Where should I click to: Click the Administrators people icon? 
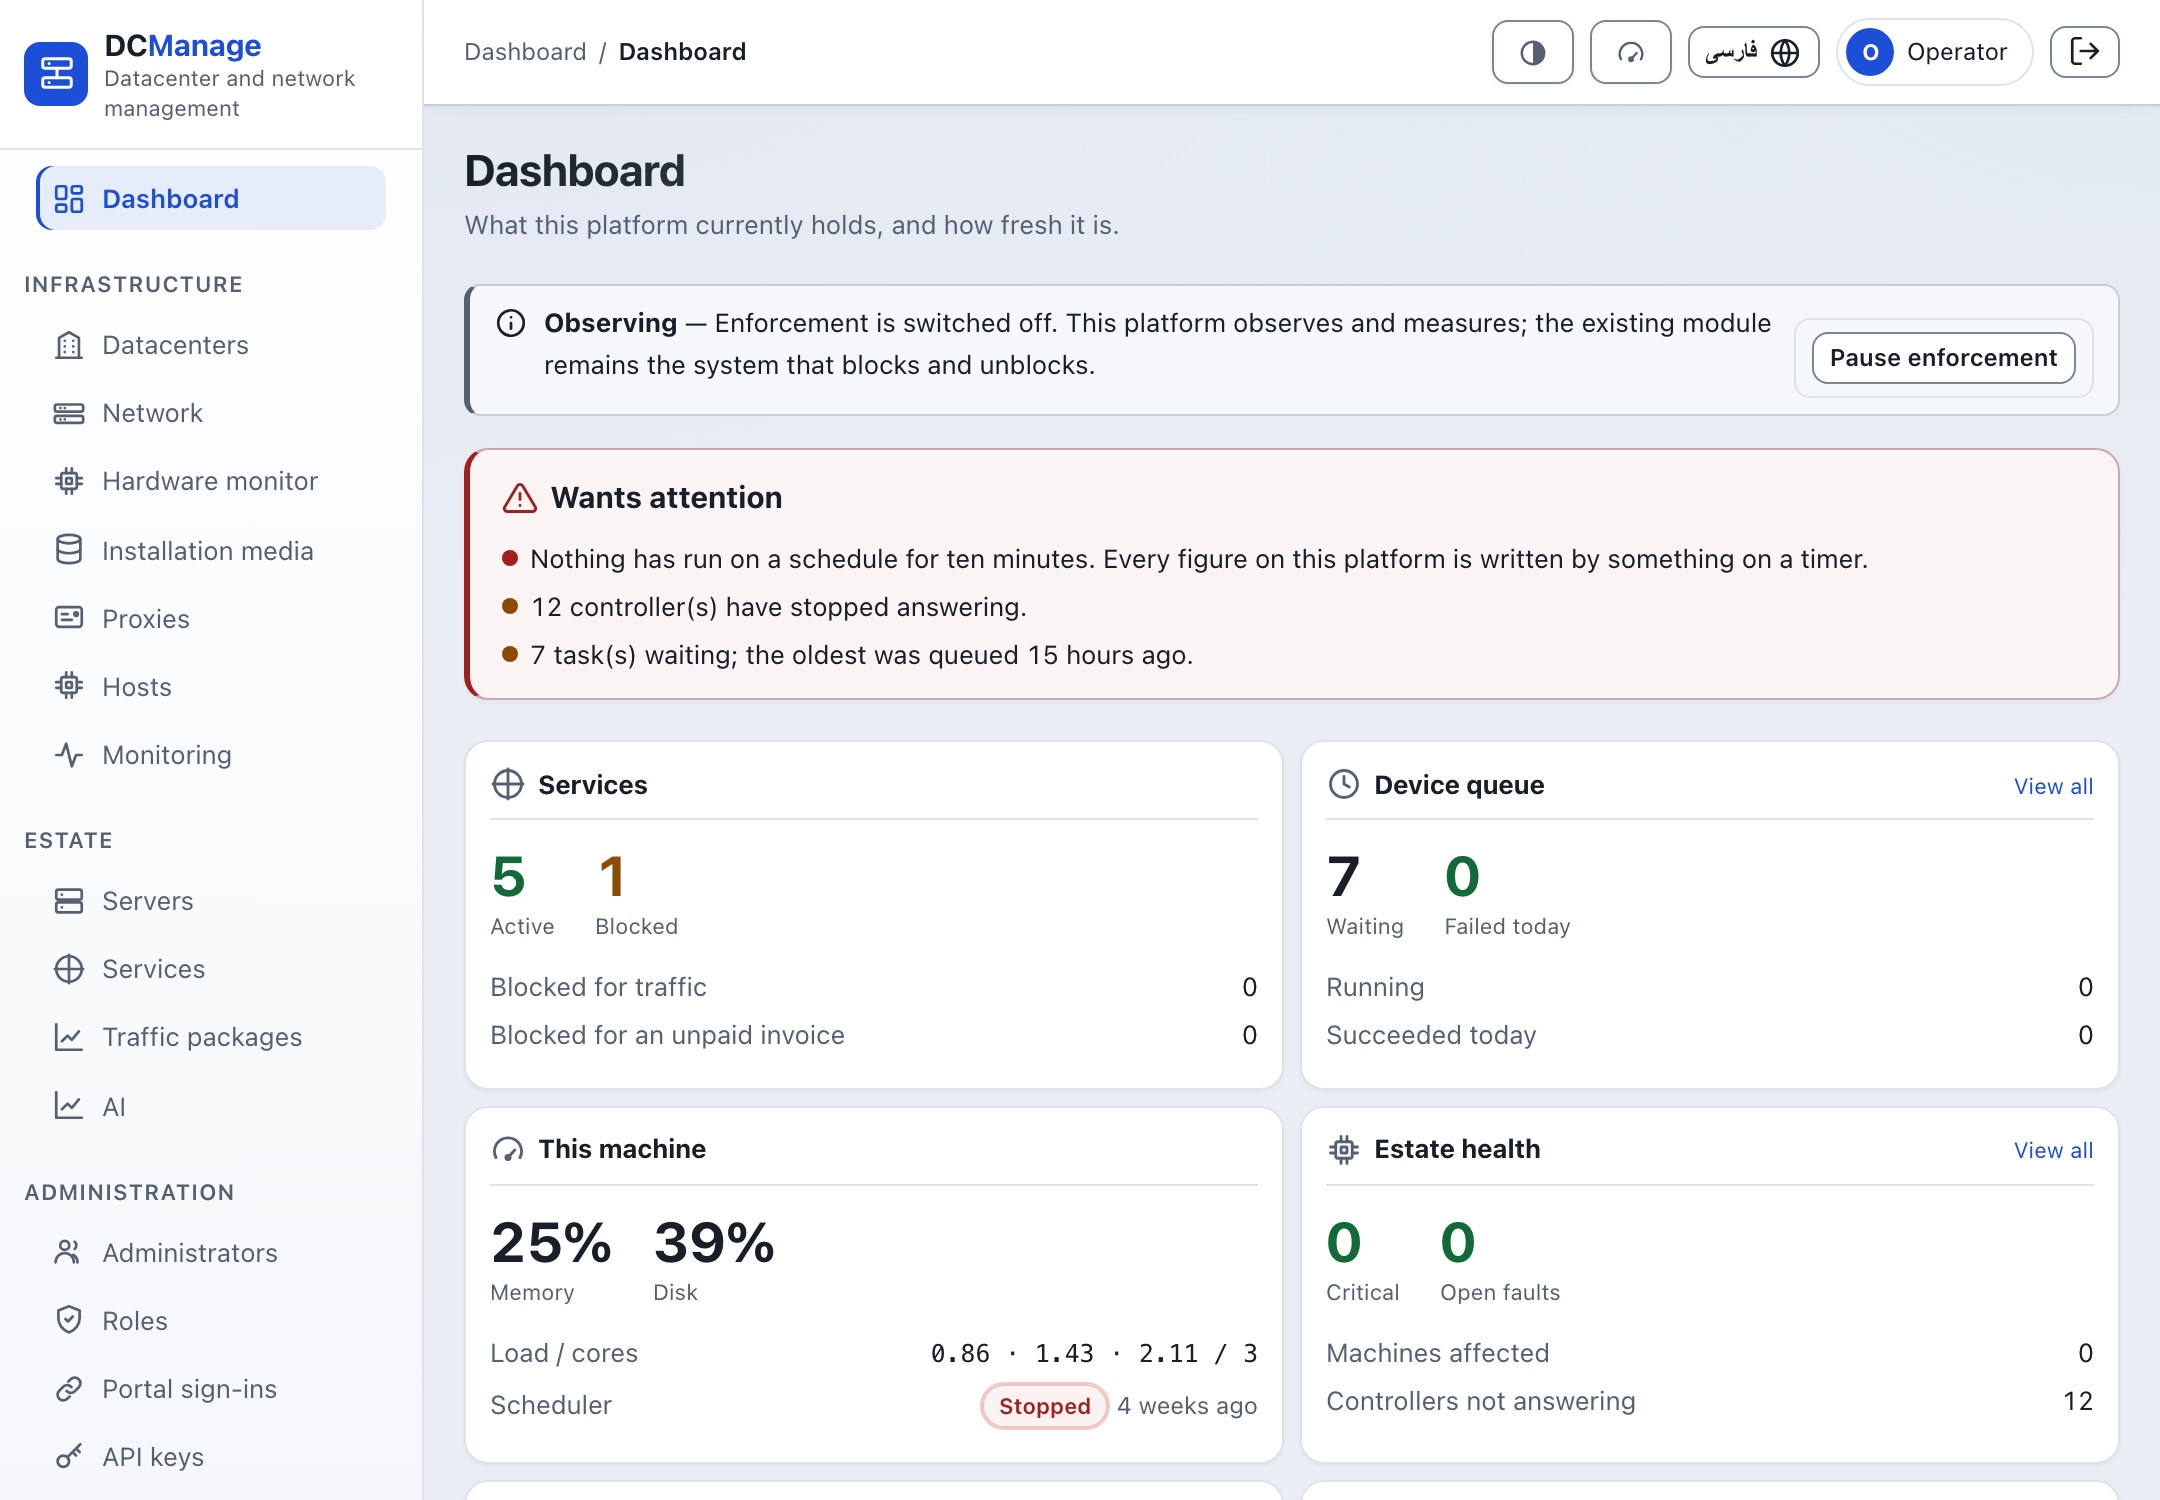pyautogui.click(x=69, y=1252)
